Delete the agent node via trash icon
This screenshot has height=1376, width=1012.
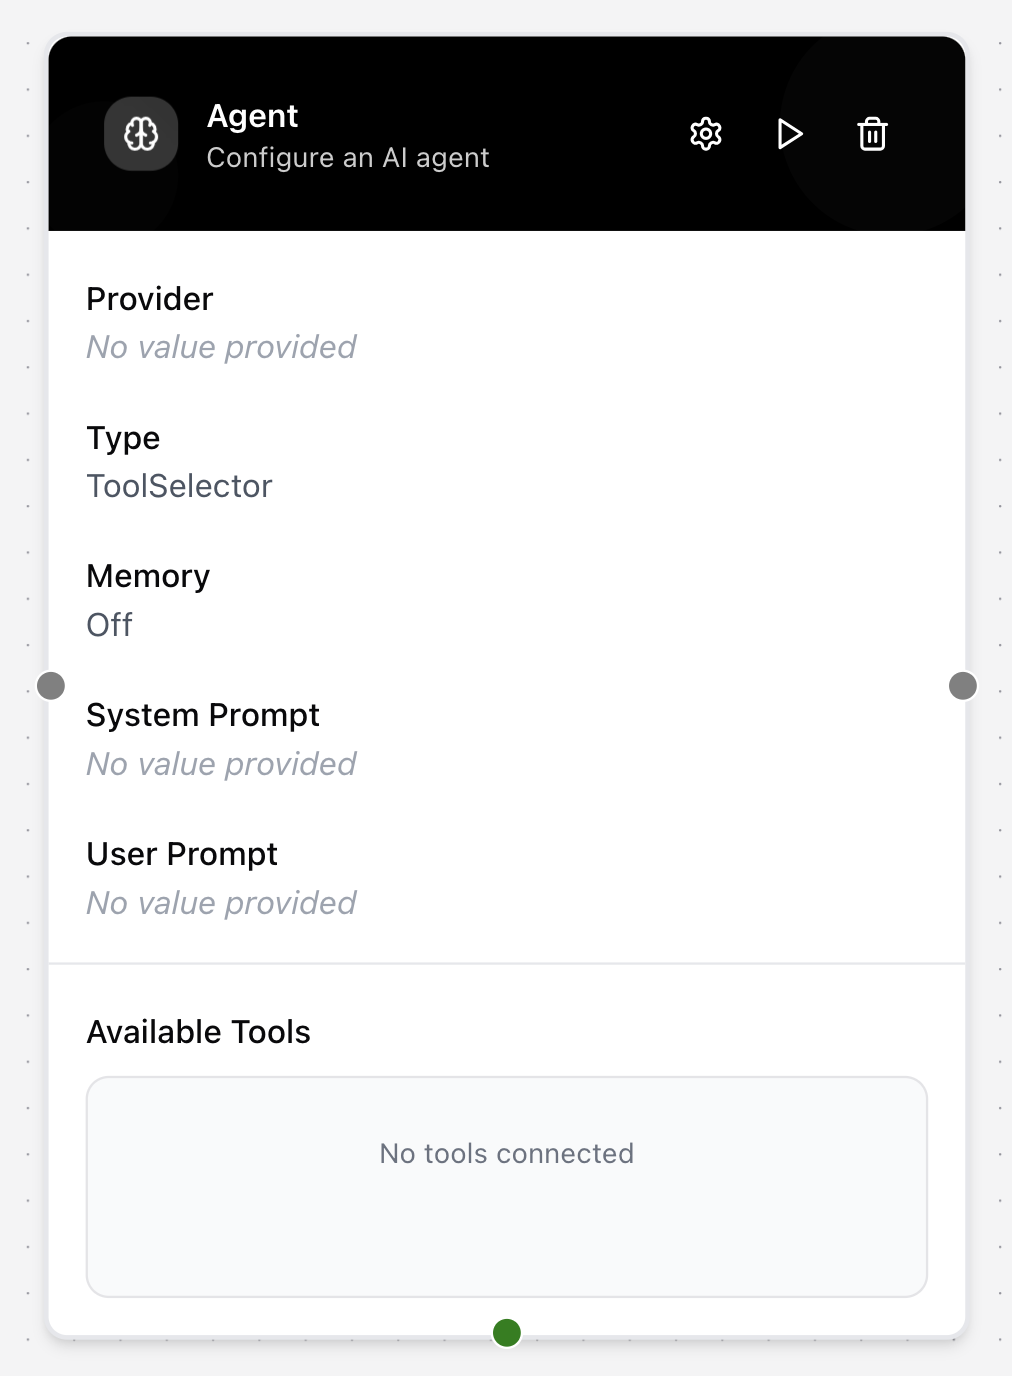[x=872, y=134]
